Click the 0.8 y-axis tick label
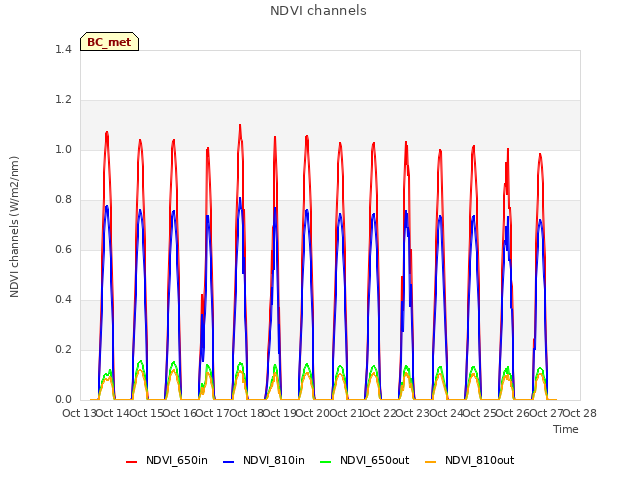Image resolution: width=640 pixels, height=480 pixels. (63, 200)
